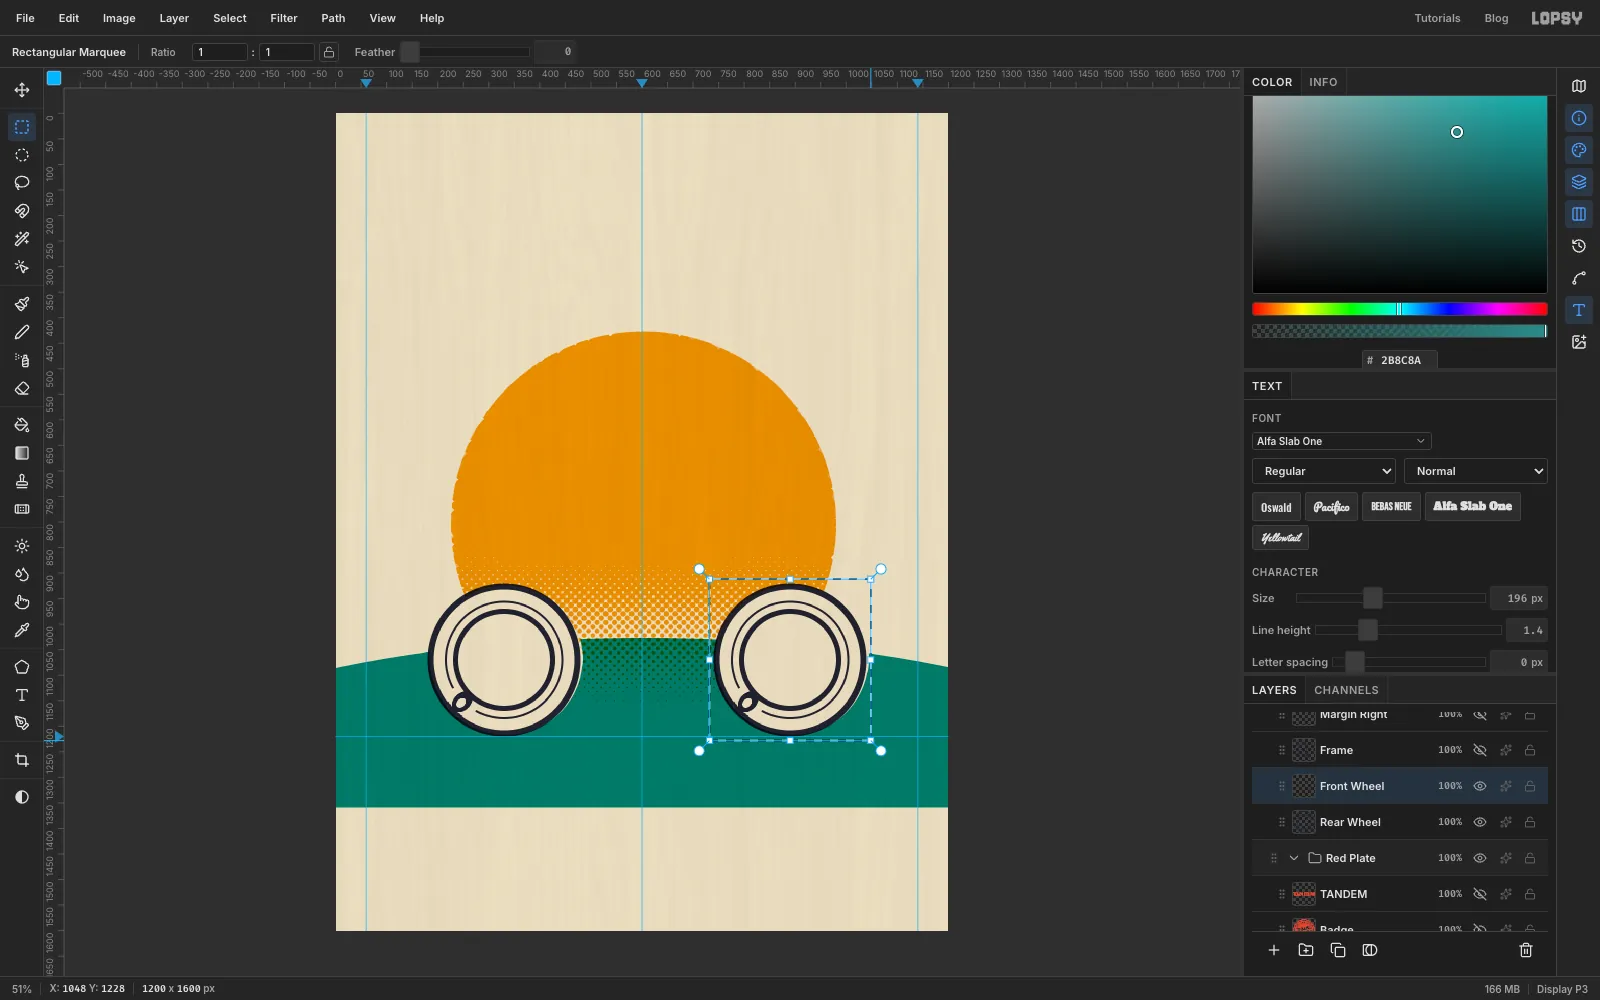Open the Alfa Slab One font dropdown
Screen dimensions: 1600x1000
[x=1341, y=441]
